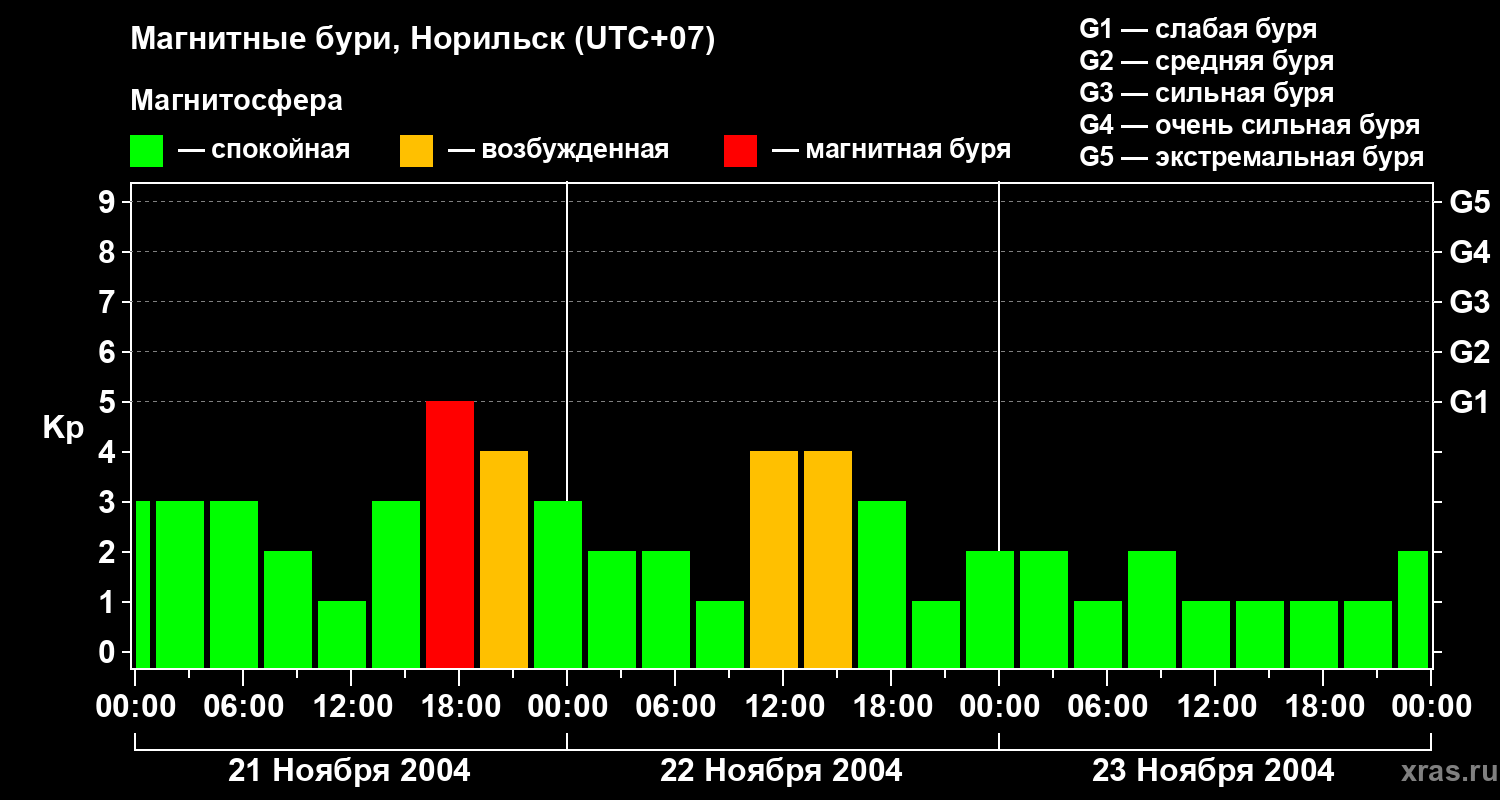Click the right-axis G1 label

[x=1469, y=402]
